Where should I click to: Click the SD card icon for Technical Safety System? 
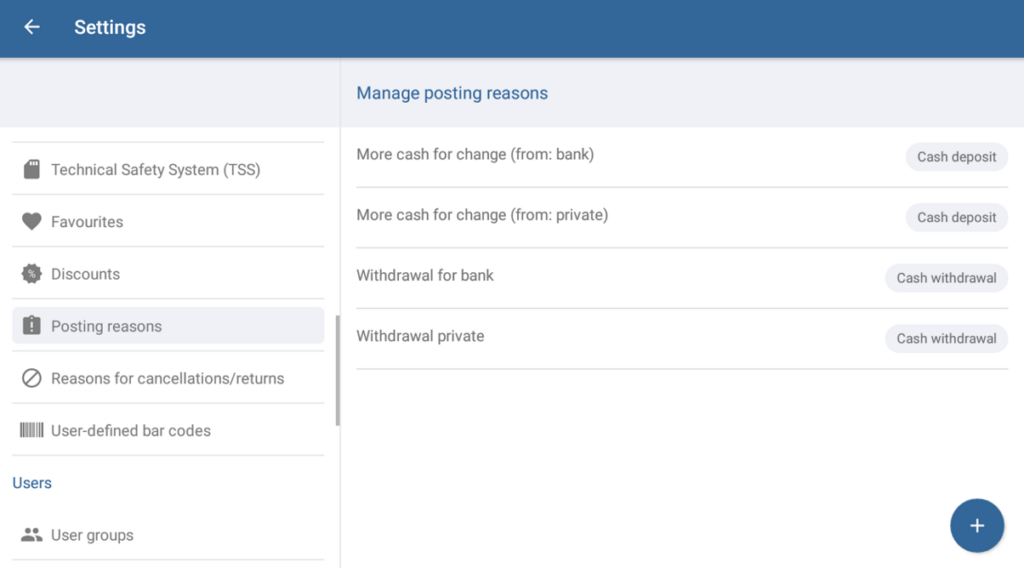coord(31,169)
